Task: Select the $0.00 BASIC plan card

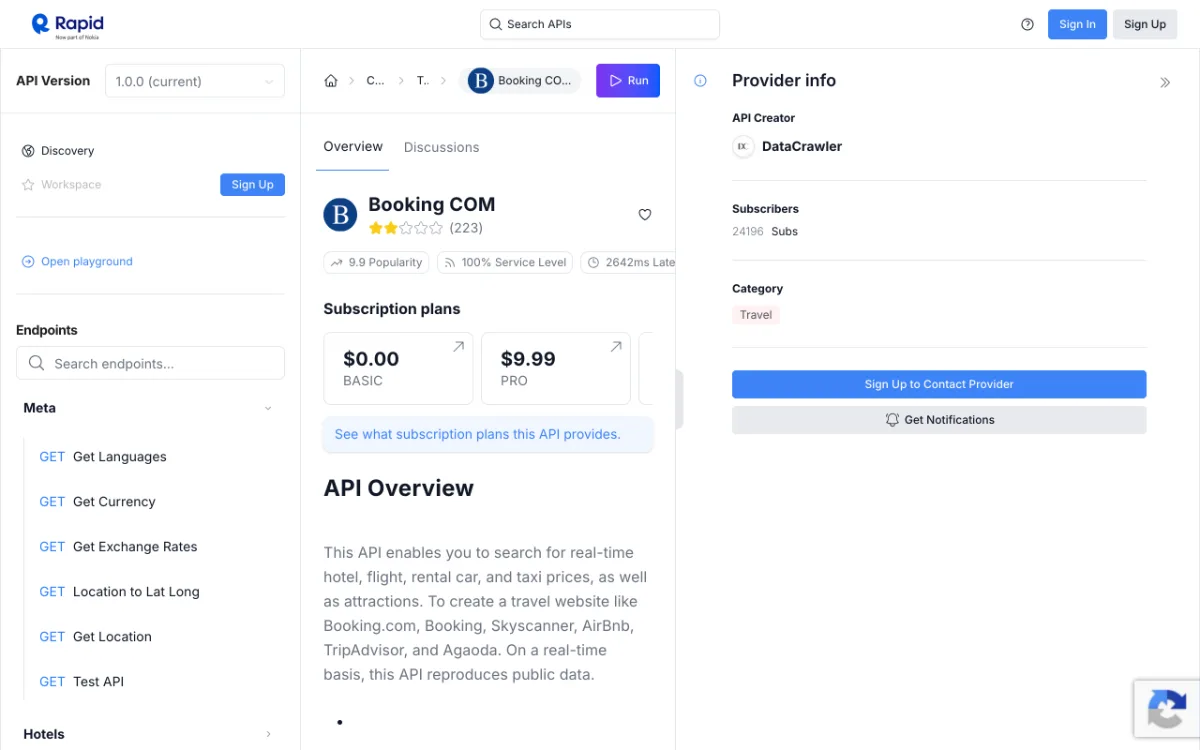Action: (x=398, y=368)
